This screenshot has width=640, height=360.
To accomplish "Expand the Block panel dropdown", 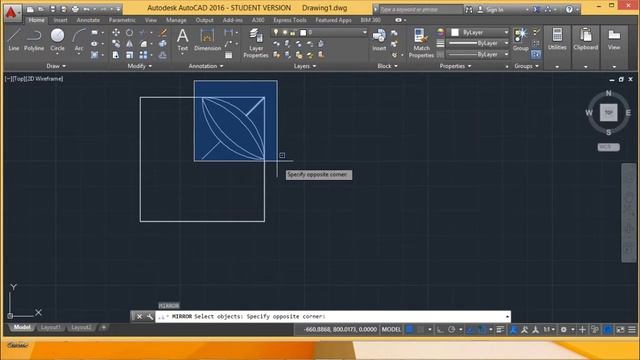I will coord(387,66).
